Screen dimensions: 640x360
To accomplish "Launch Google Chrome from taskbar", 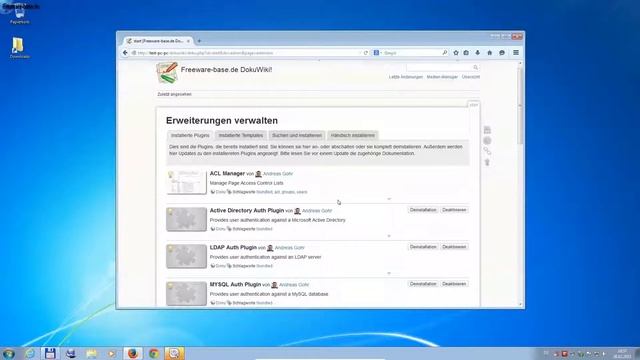I will (x=154, y=353).
